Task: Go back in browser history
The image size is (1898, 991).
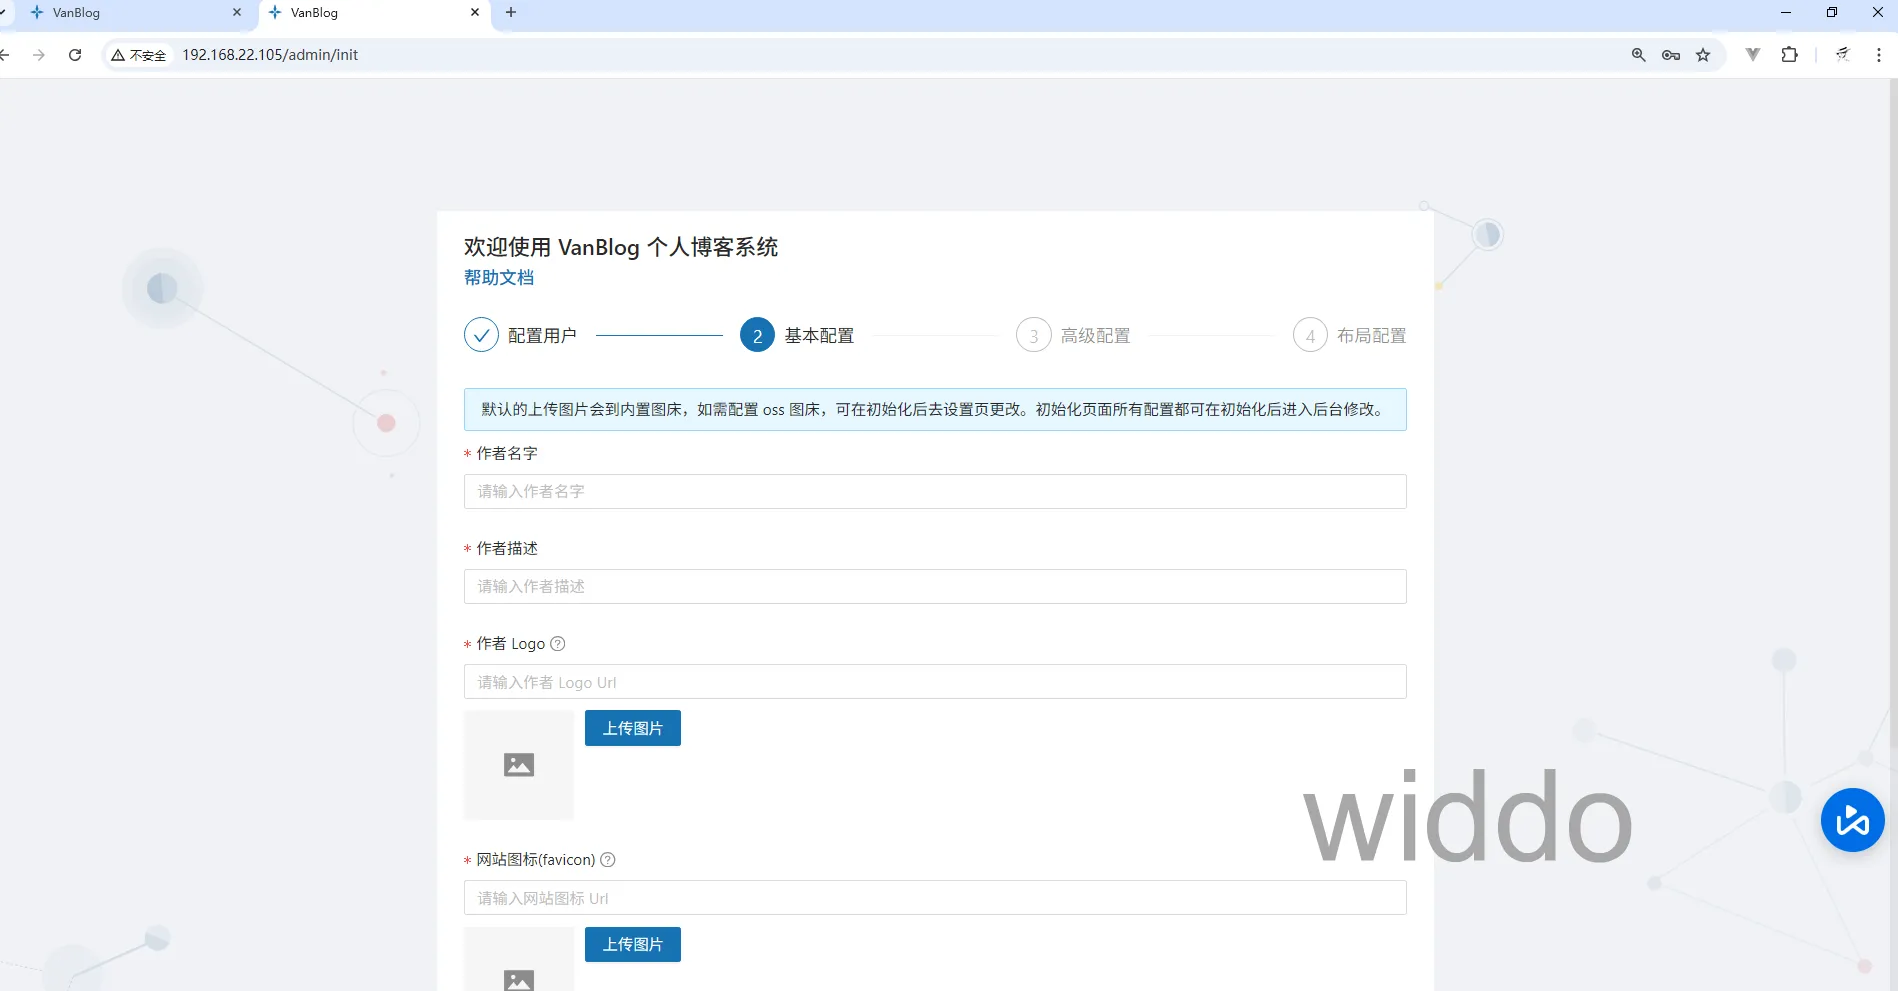Action: pos(5,55)
